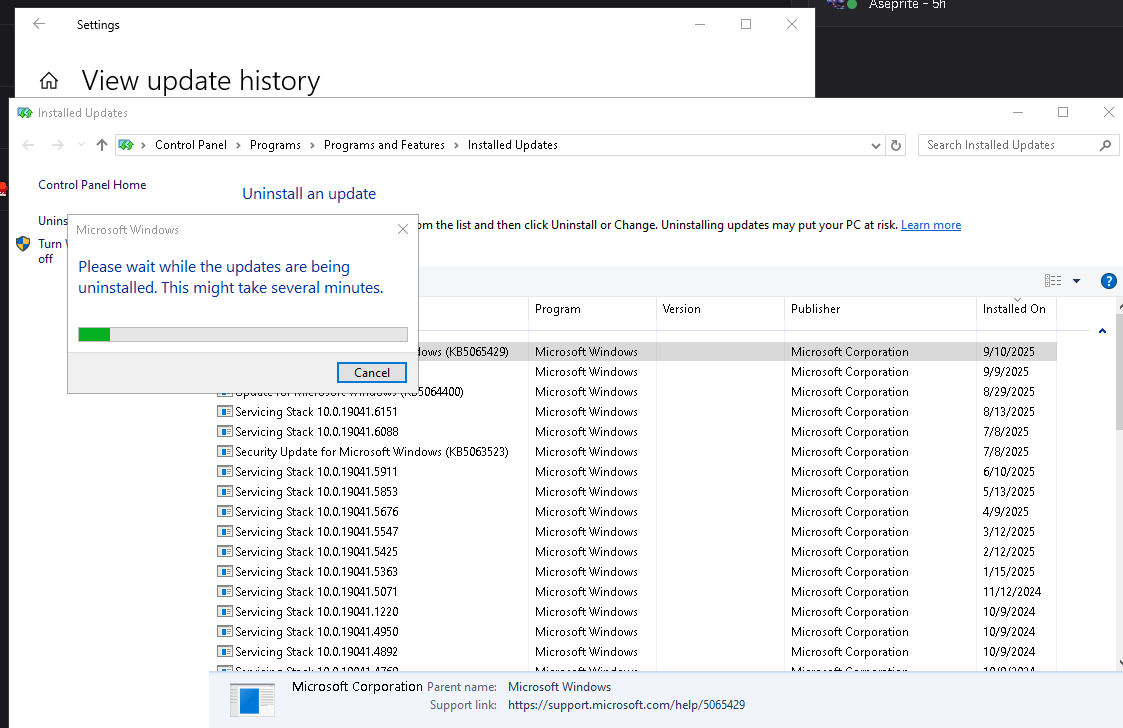This screenshot has height=728, width=1123.
Task: Click the Installed Updates back arrow
Action: pyautogui.click(x=29, y=145)
